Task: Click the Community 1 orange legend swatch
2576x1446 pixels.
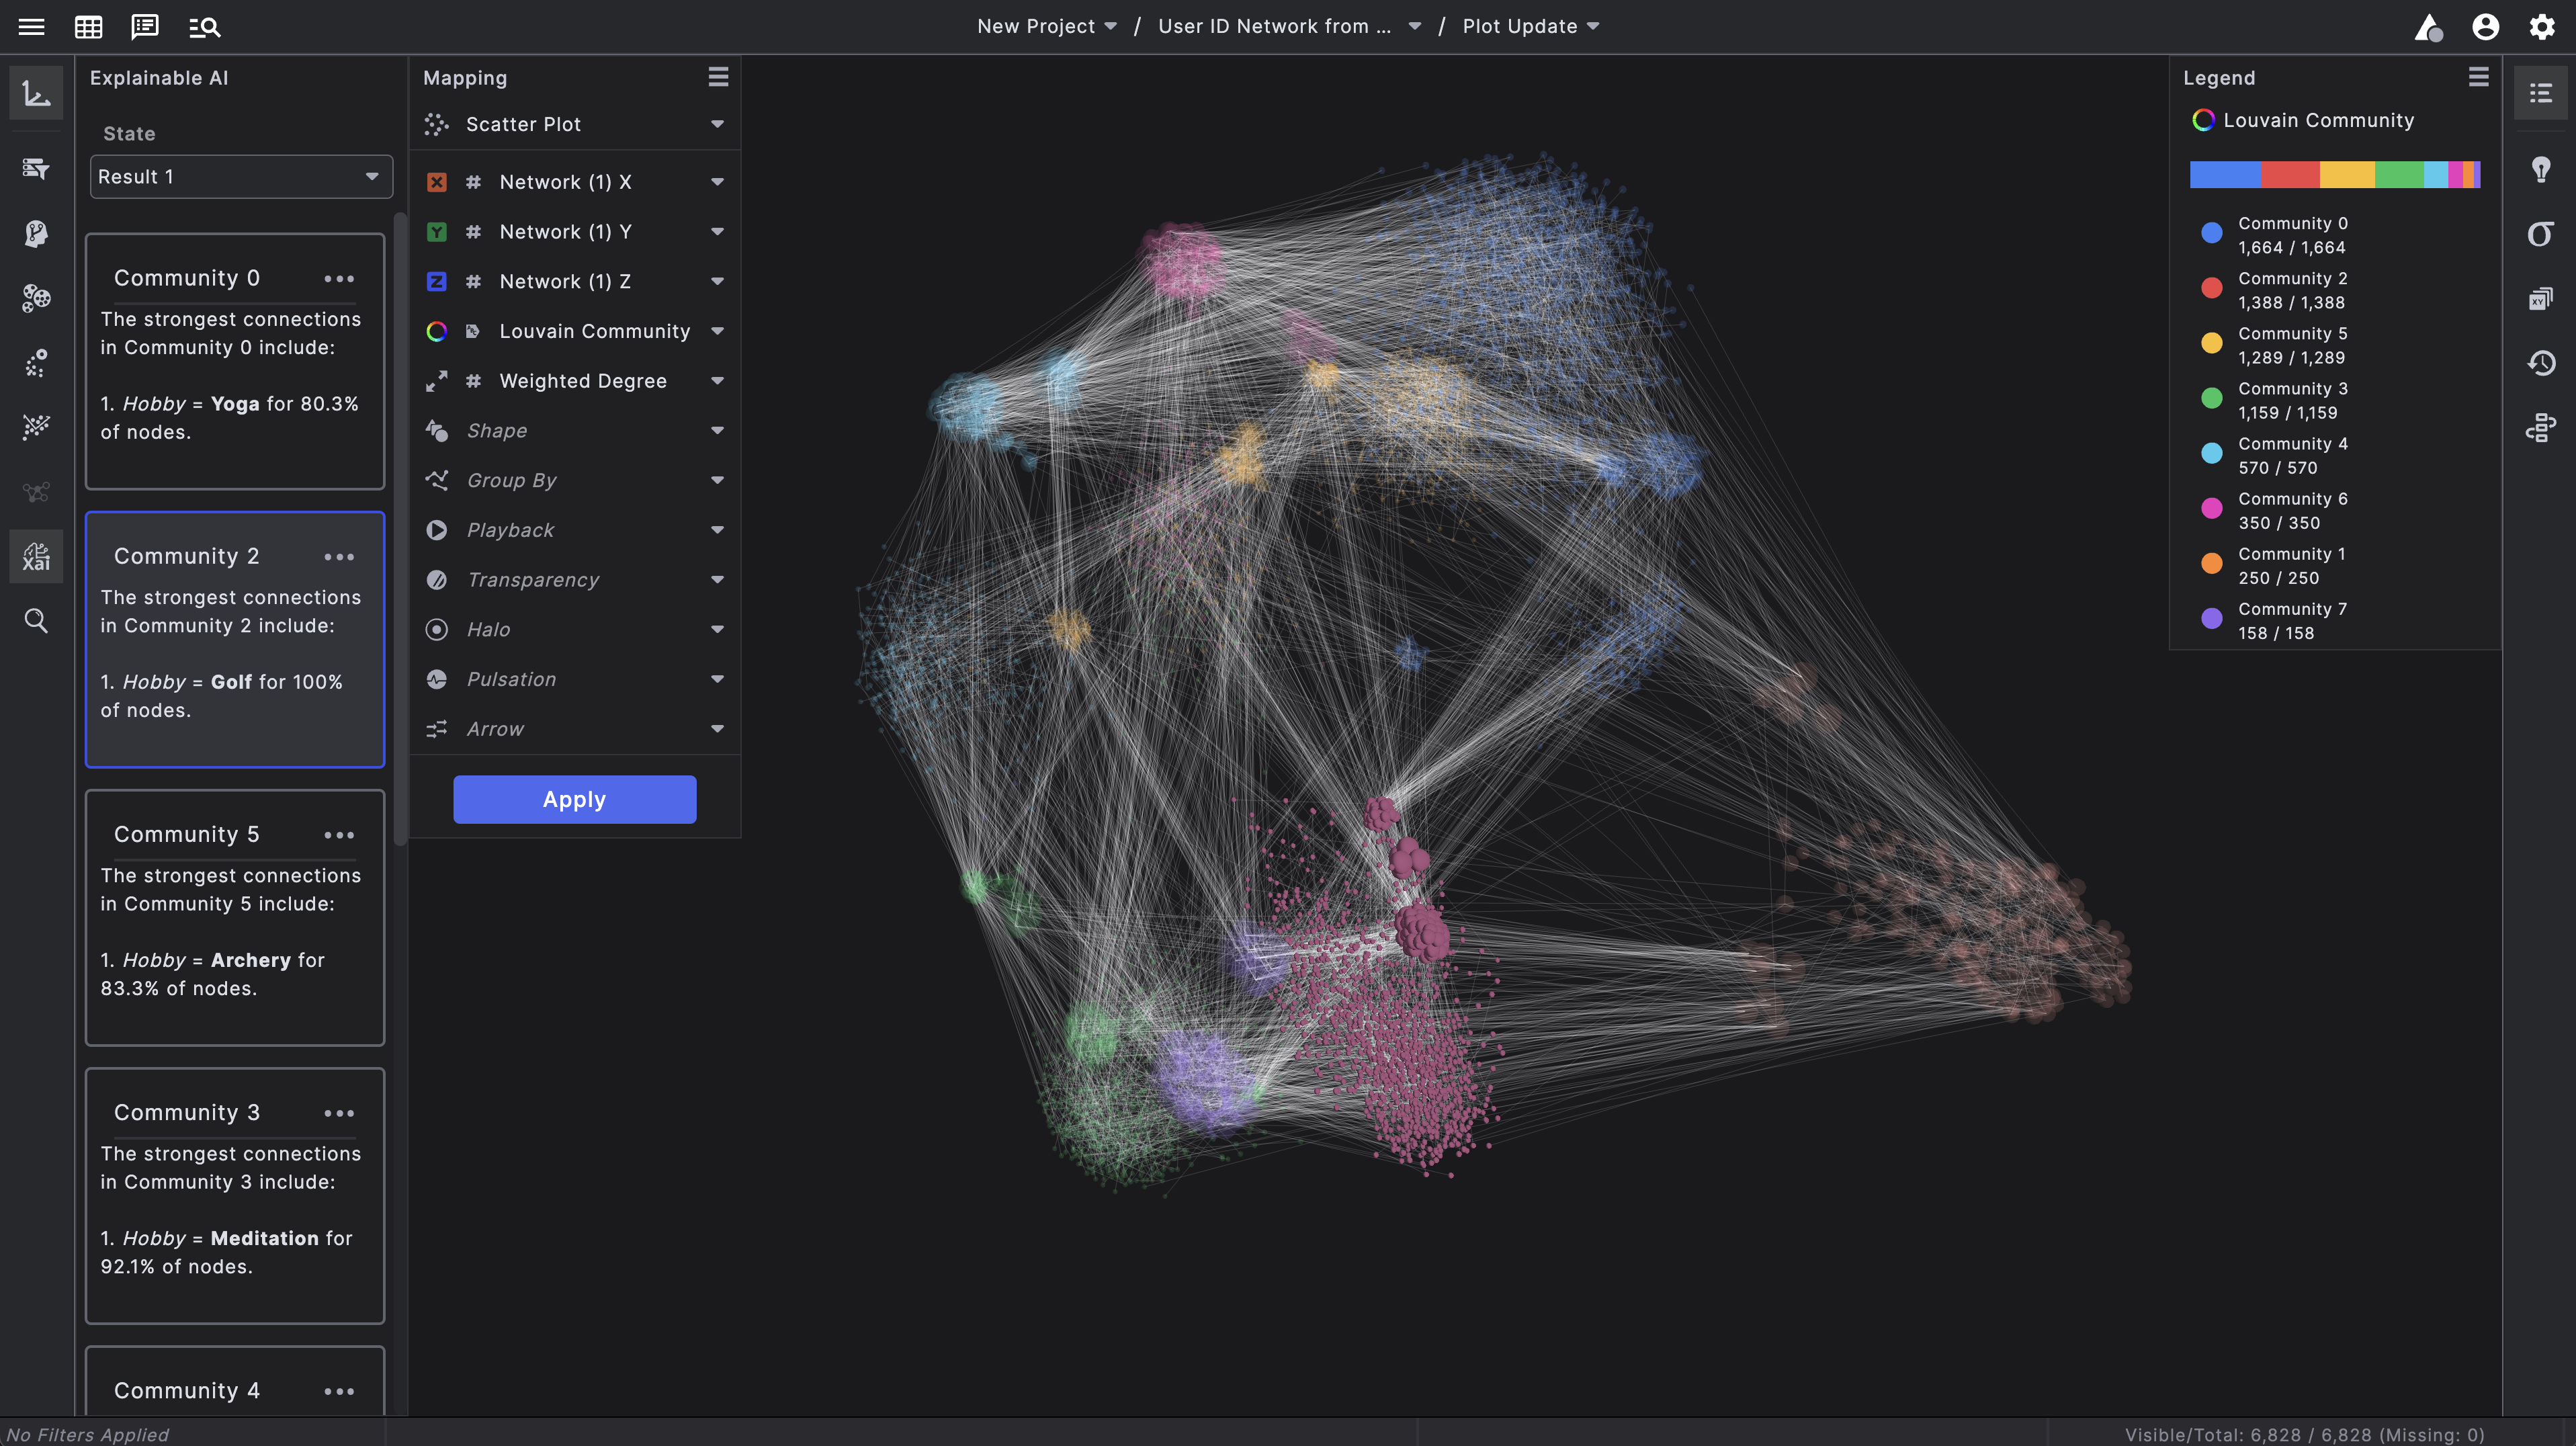Action: tap(2212, 563)
